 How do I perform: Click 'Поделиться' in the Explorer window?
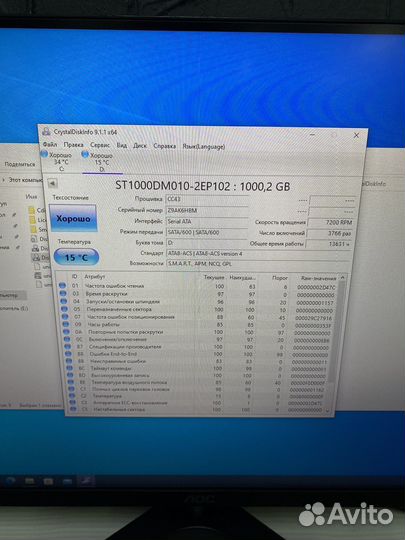(20, 164)
